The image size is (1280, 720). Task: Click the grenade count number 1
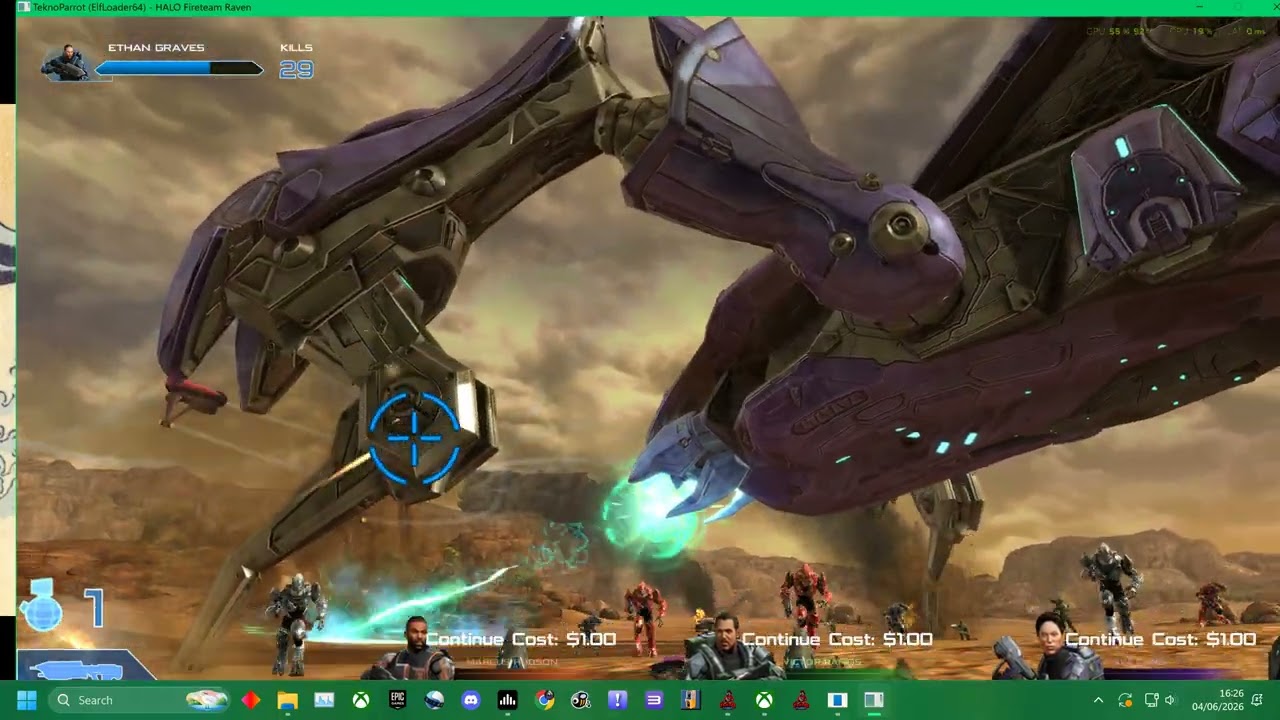[x=94, y=608]
